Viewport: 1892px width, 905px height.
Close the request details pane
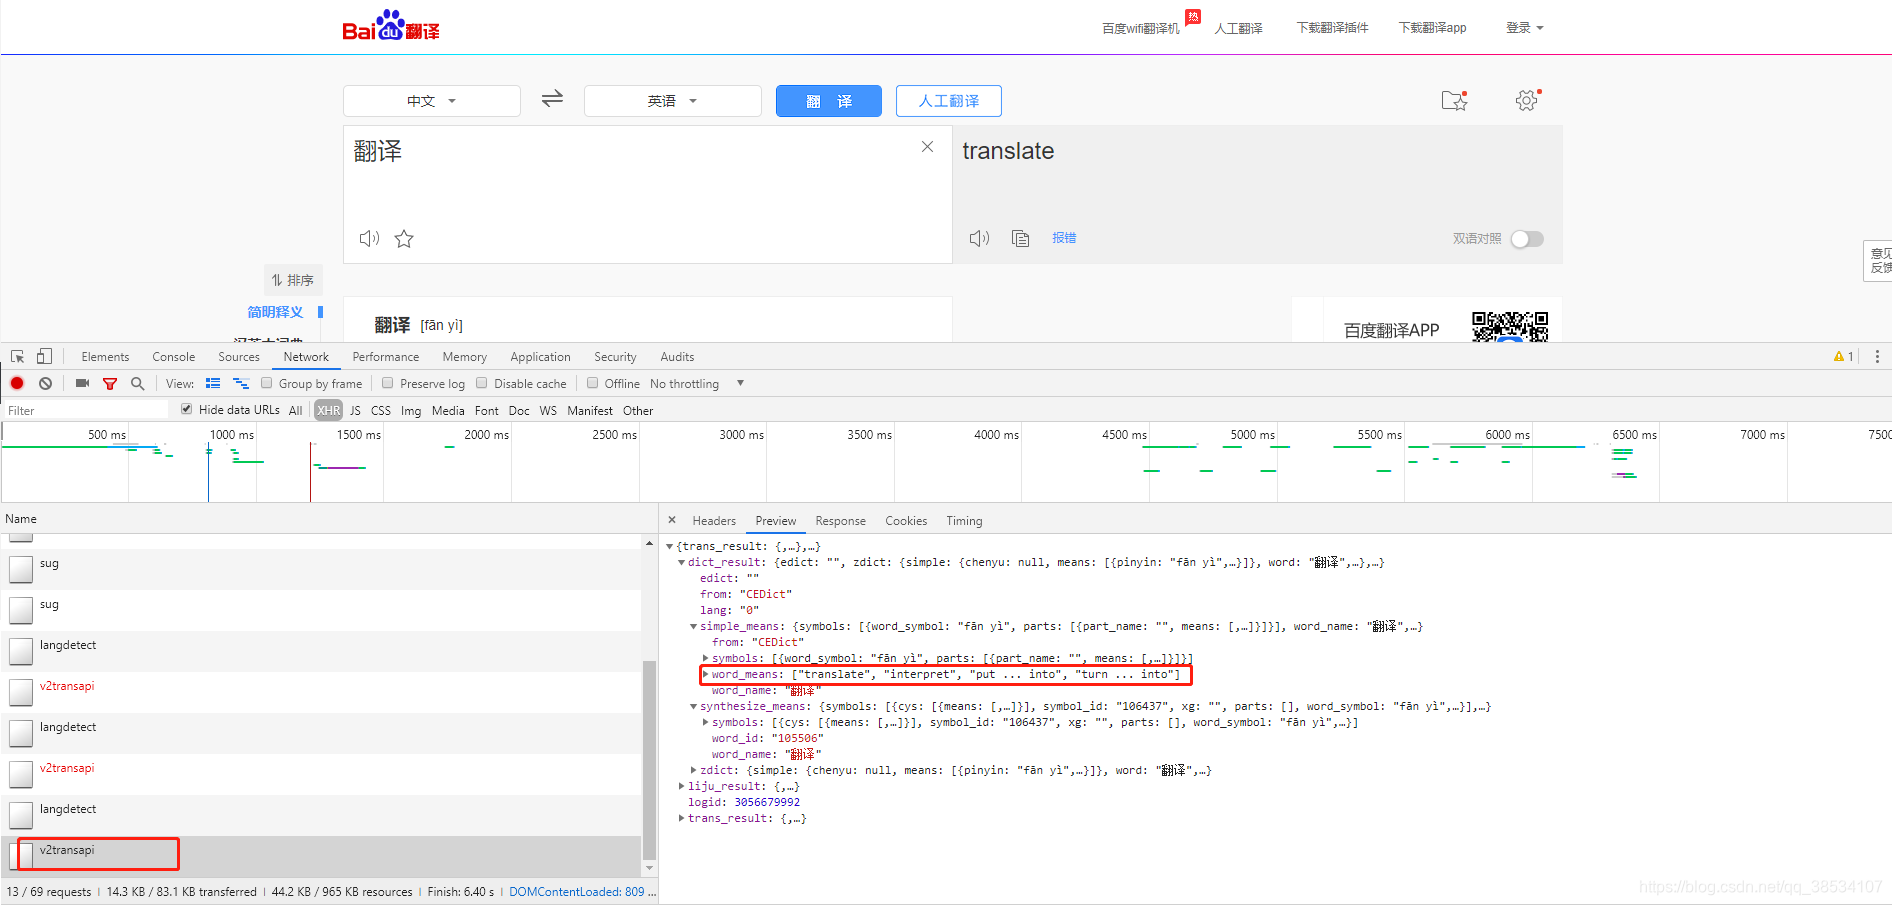pos(672,520)
